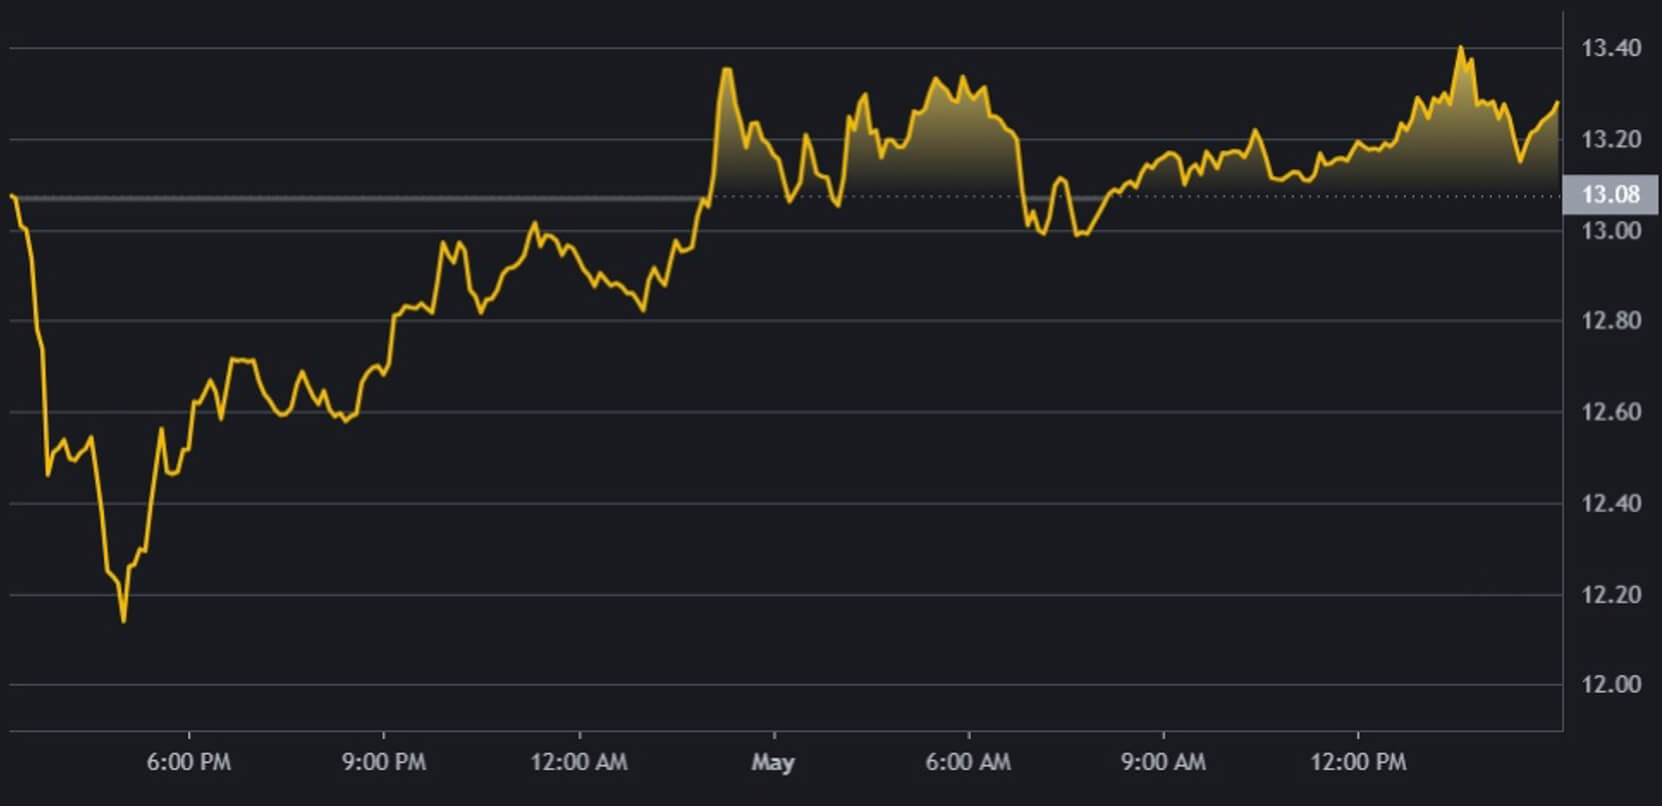The height and width of the screenshot is (806, 1662).
Task: Click the highest peak of the price line
Action: click(1460, 47)
